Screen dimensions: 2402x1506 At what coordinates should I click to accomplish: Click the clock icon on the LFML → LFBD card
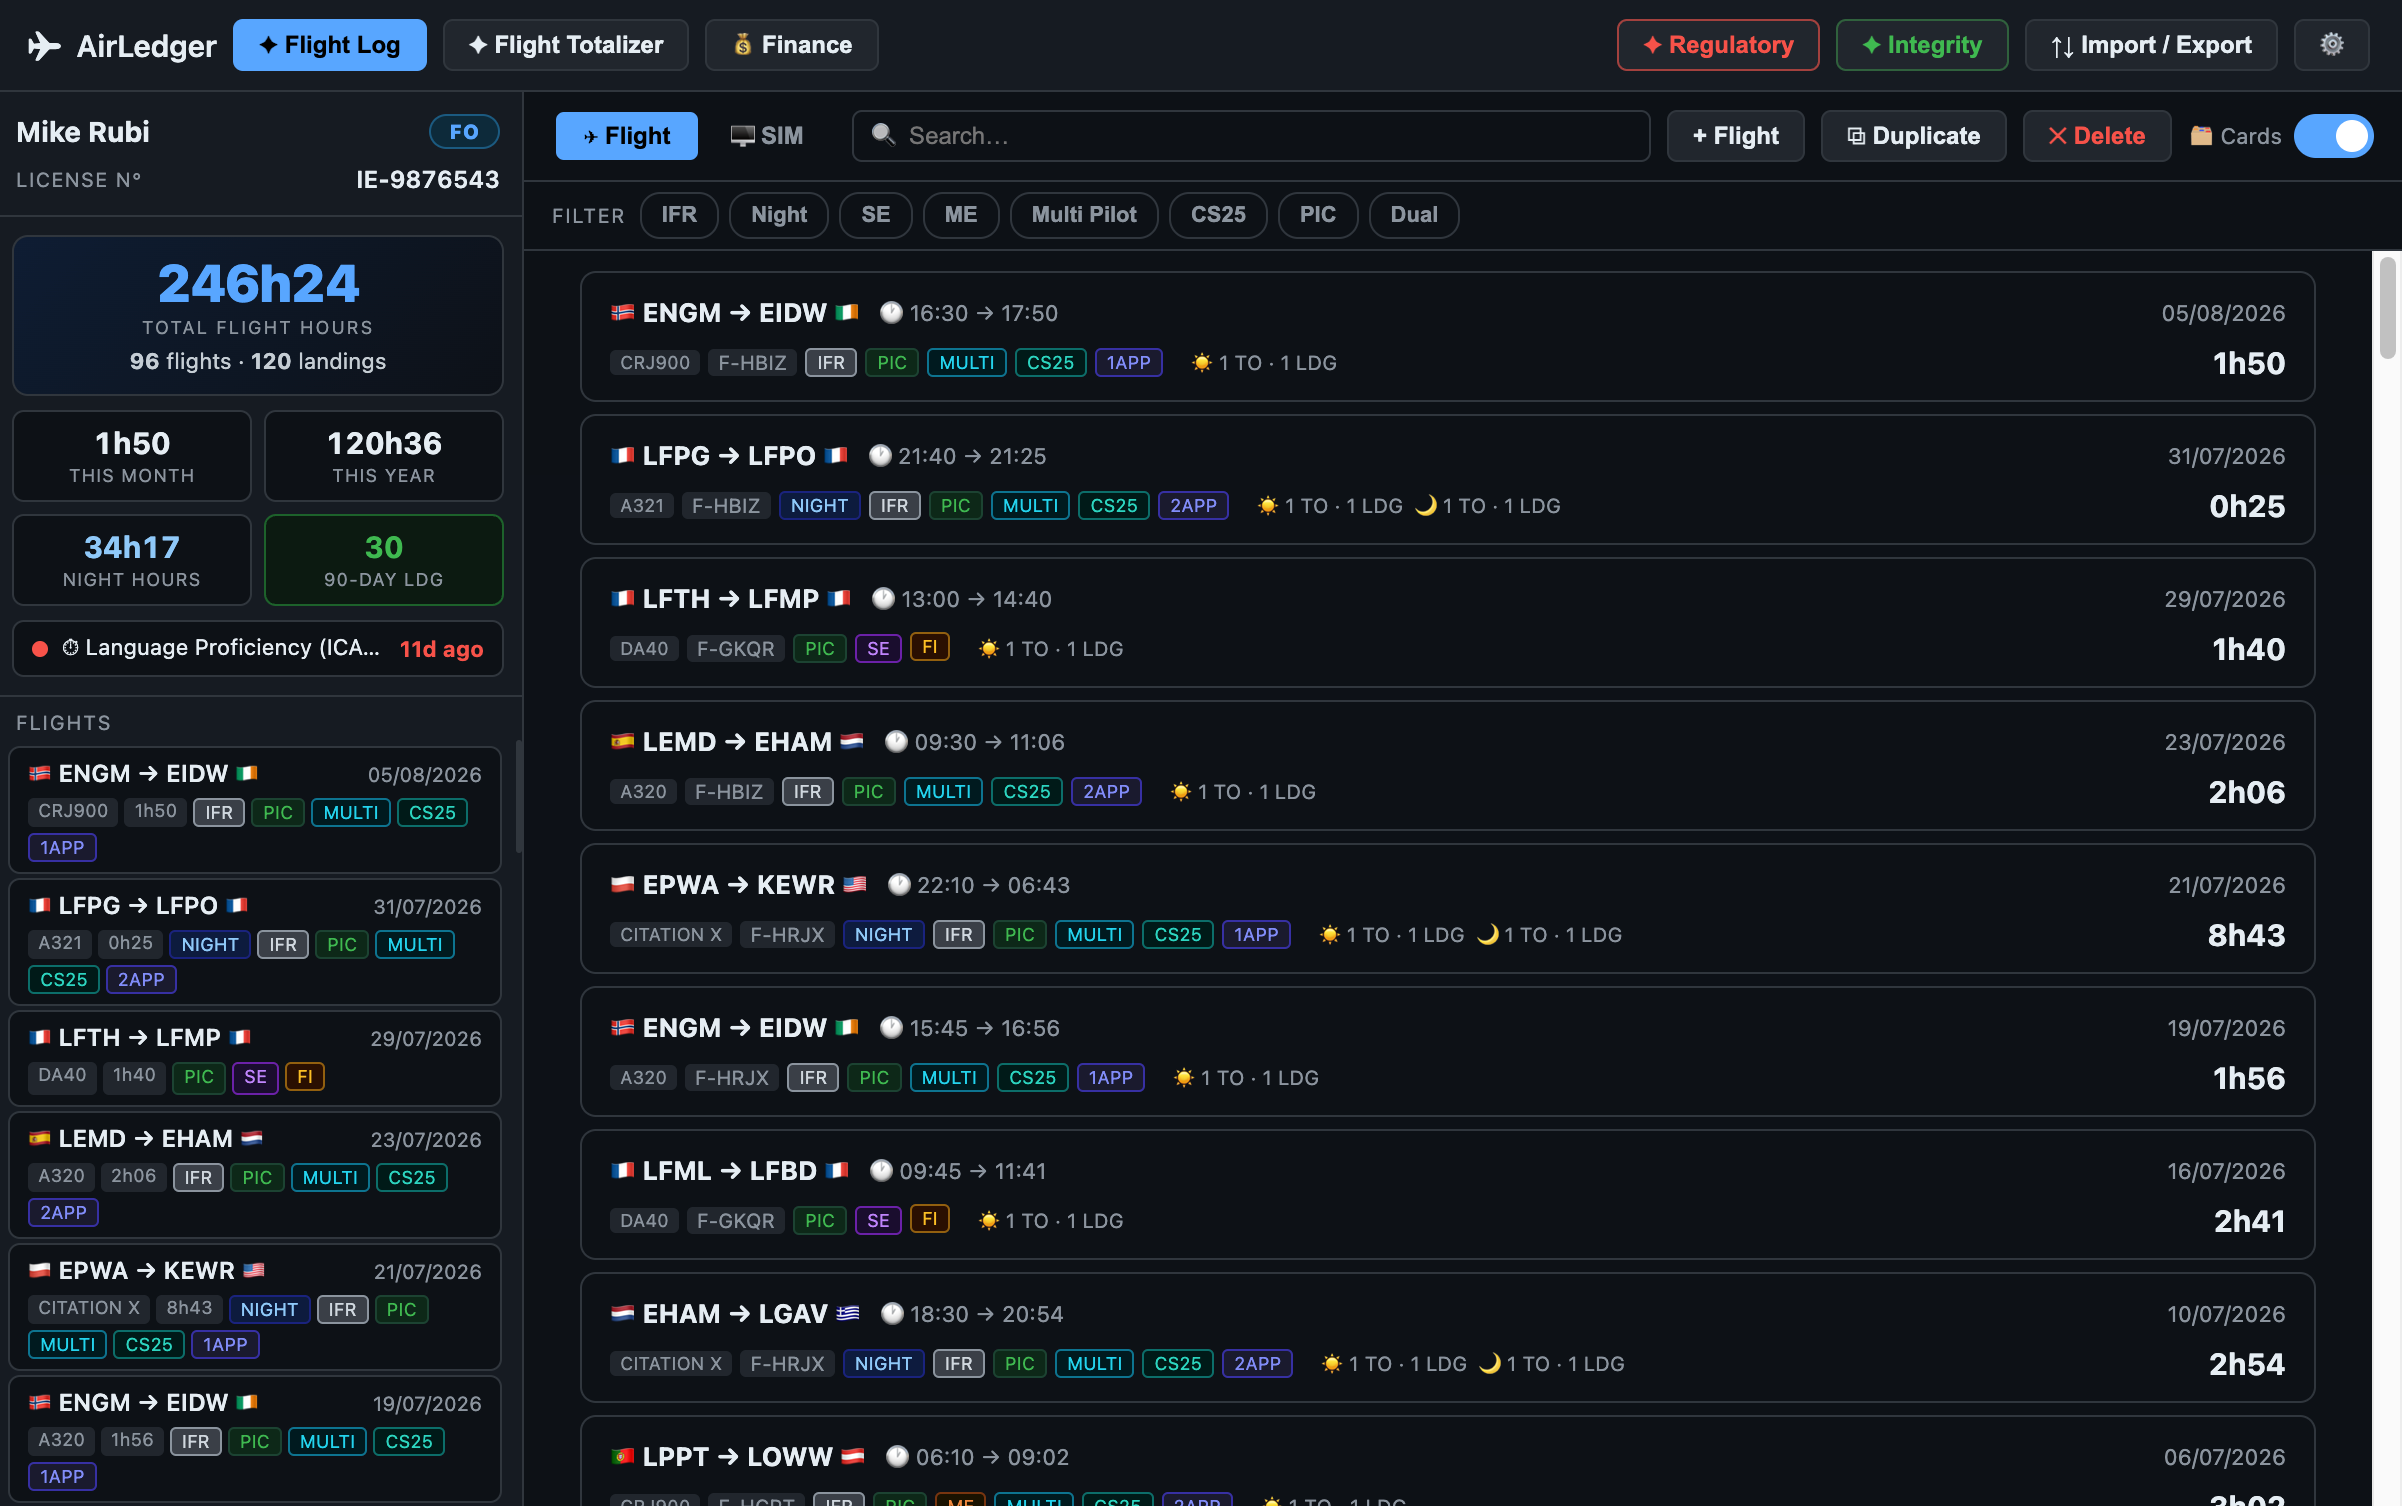[x=880, y=1171]
